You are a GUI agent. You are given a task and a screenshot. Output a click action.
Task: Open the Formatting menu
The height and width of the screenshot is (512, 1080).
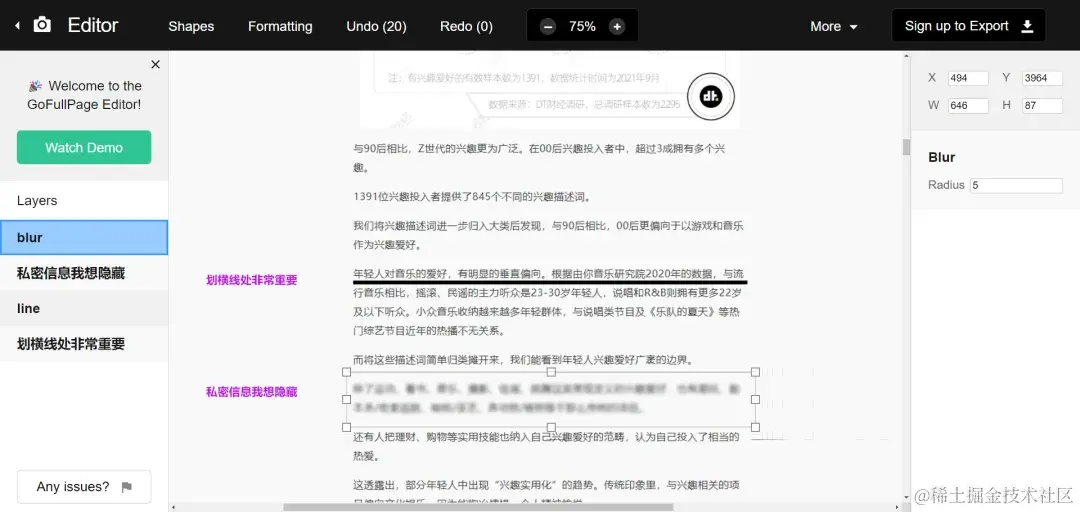280,27
